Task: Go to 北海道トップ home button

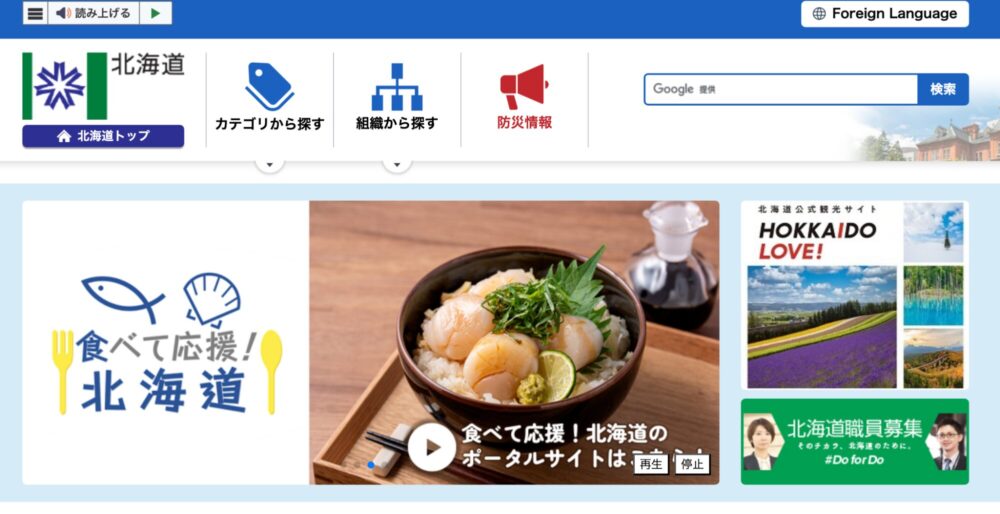Action: 103,136
